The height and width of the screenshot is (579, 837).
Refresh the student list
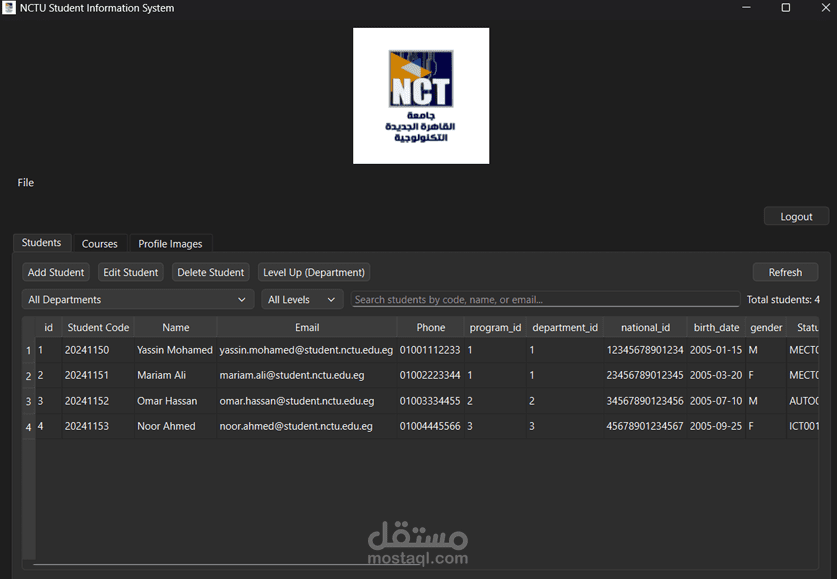(785, 271)
